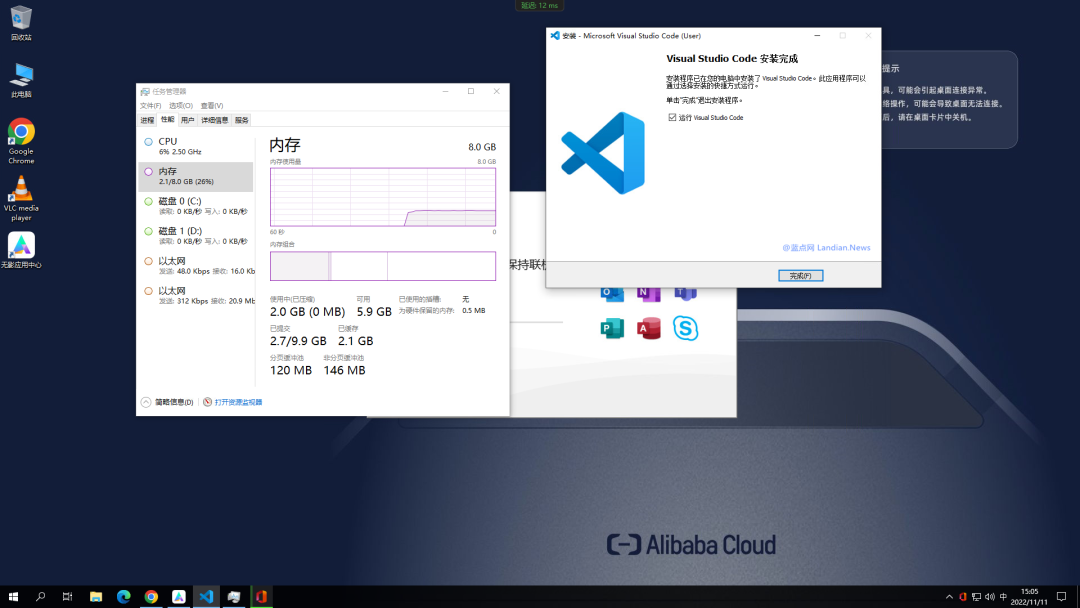Screen dimensions: 1080x608
Task: Select first 以太网 entry sending 48.0 Kbps
Action: (196, 266)
